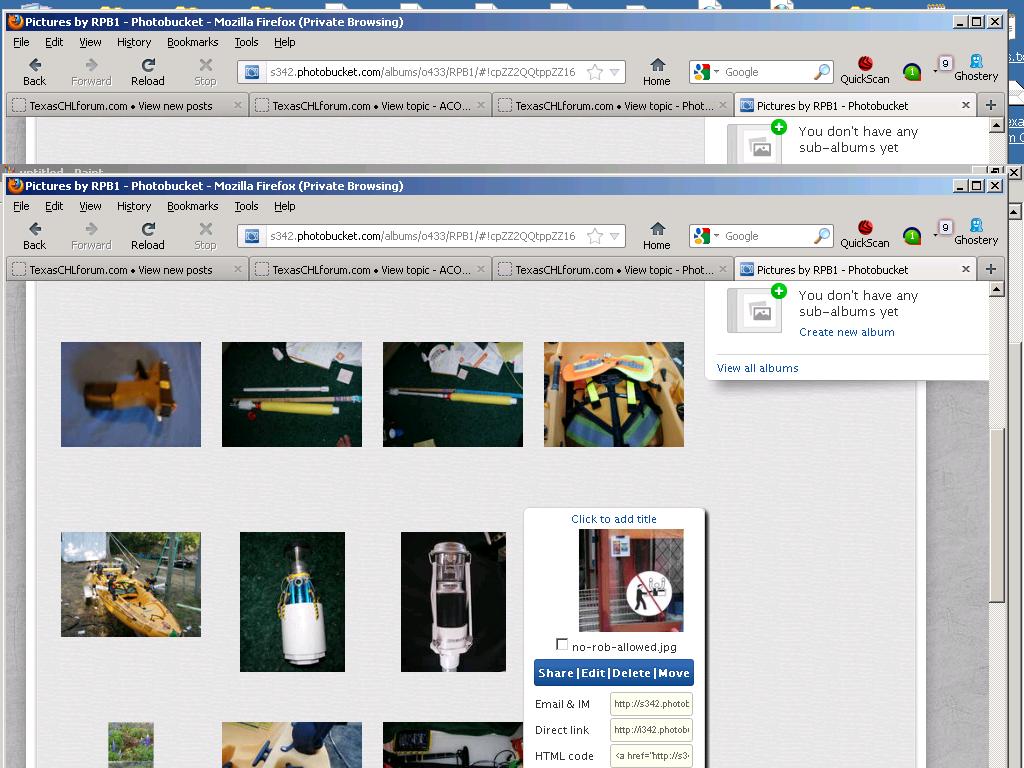Click Share on the no-rob-allowed.jpg photo
Viewport: 1024px width, 768px height.
pos(555,673)
